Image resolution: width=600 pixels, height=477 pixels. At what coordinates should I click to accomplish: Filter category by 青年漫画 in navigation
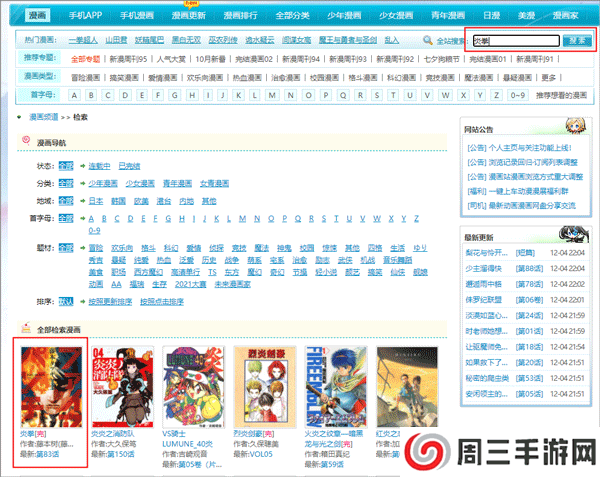tap(177, 184)
